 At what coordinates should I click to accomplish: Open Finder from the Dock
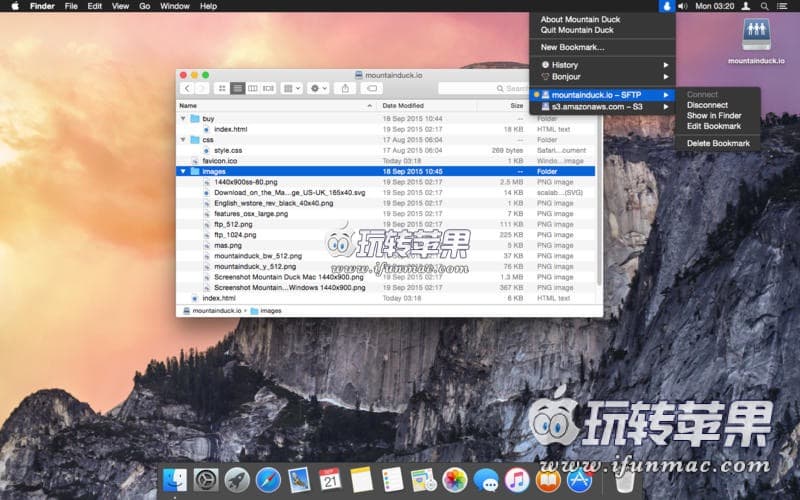tap(174, 480)
